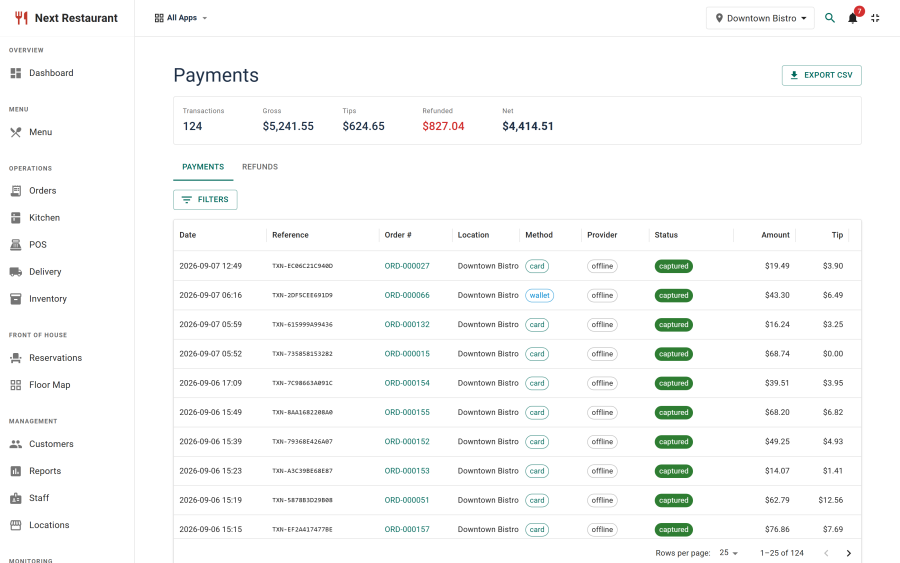Screen dimensions: 900x563
Task: Open order link ORD-000015
Action: (x=407, y=354)
